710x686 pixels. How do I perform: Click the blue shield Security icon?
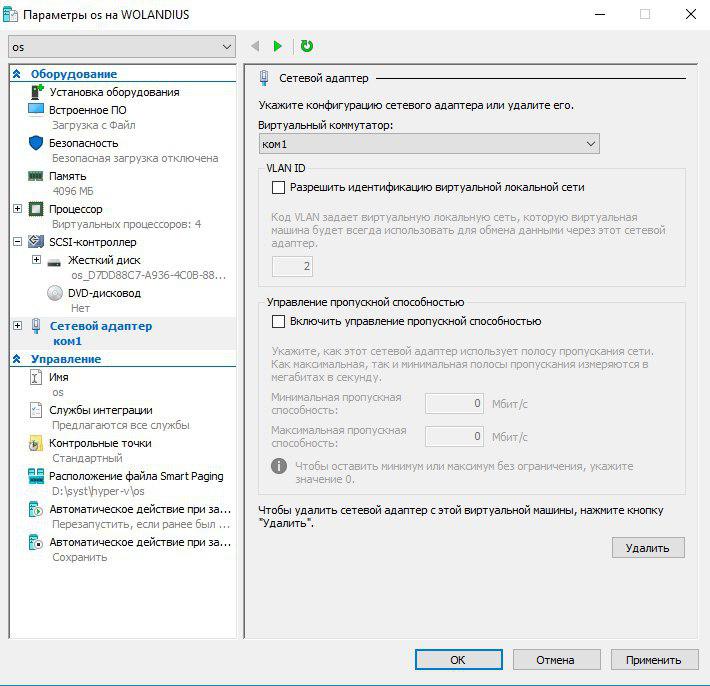pos(36,143)
